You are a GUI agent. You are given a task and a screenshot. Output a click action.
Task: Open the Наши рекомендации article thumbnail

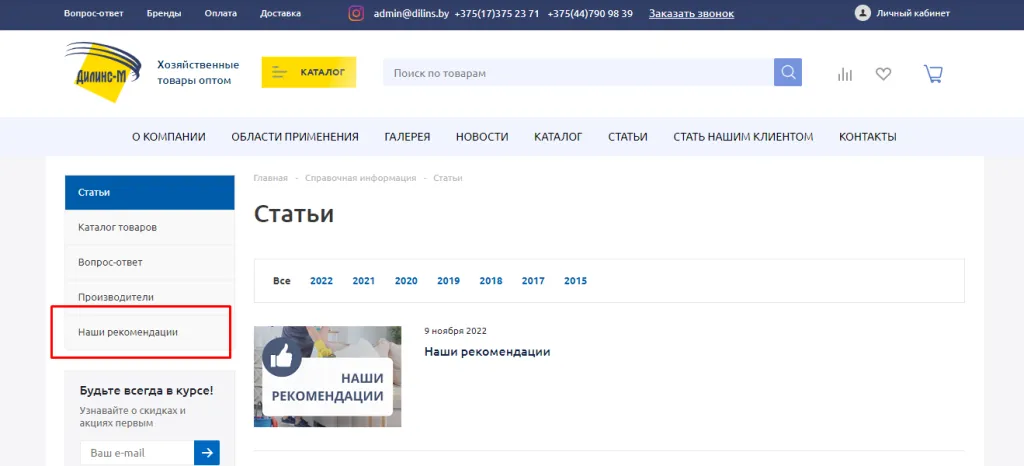click(327, 377)
